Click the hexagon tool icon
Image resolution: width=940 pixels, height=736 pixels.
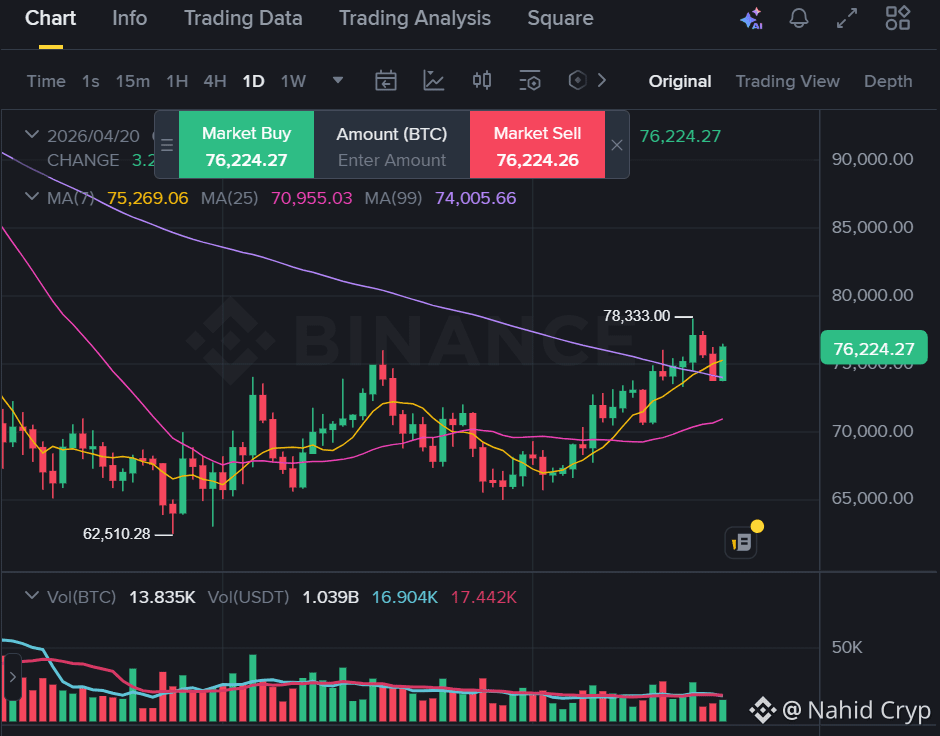pyautogui.click(x=577, y=80)
